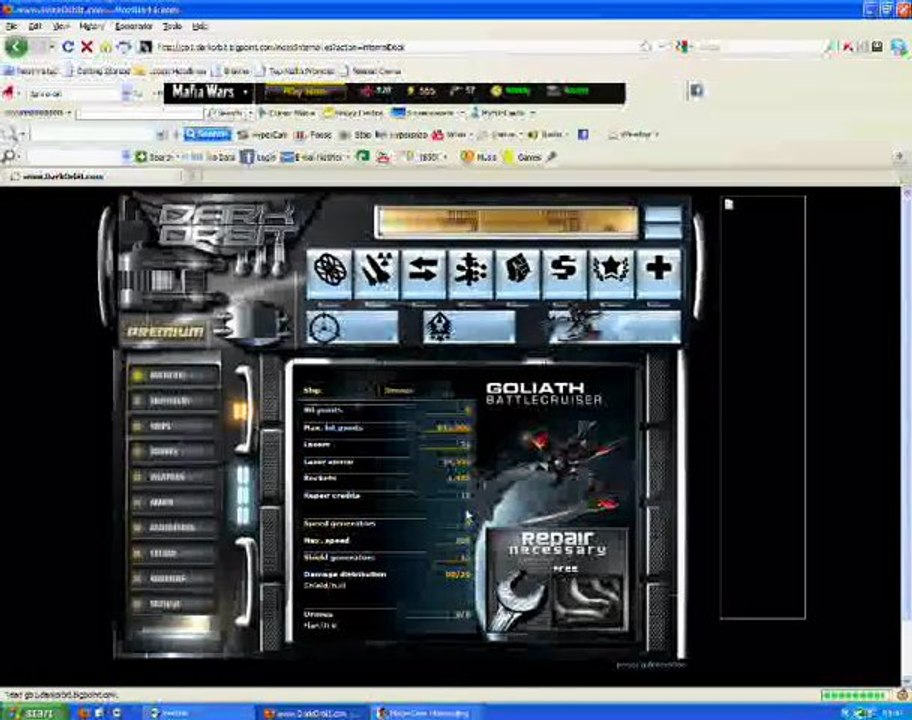Click the blue Search toolbar button

[x=207, y=134]
